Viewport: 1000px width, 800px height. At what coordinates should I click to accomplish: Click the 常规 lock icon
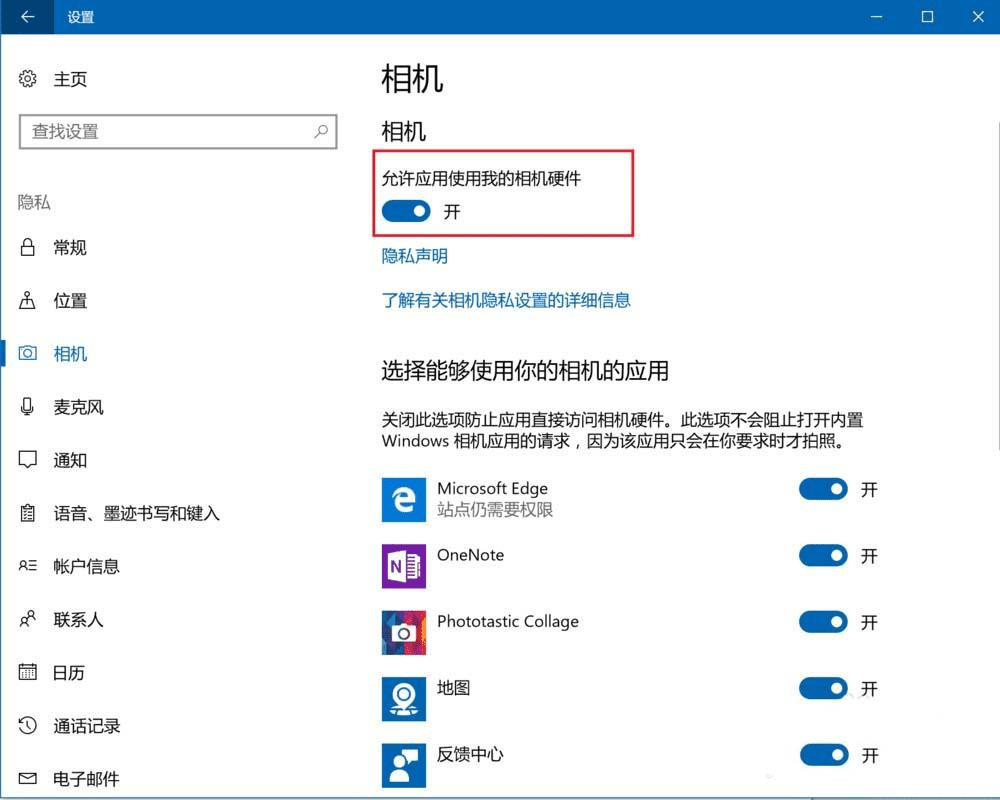tap(27, 248)
